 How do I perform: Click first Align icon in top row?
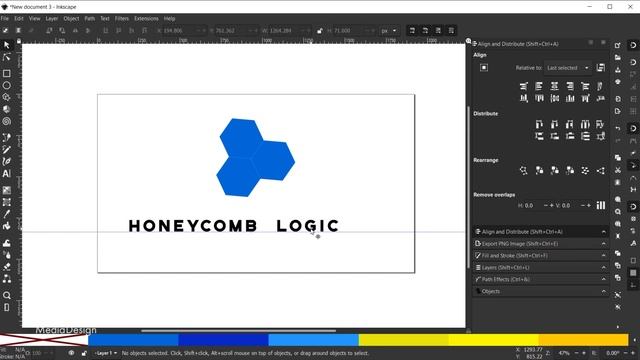tap(524, 86)
